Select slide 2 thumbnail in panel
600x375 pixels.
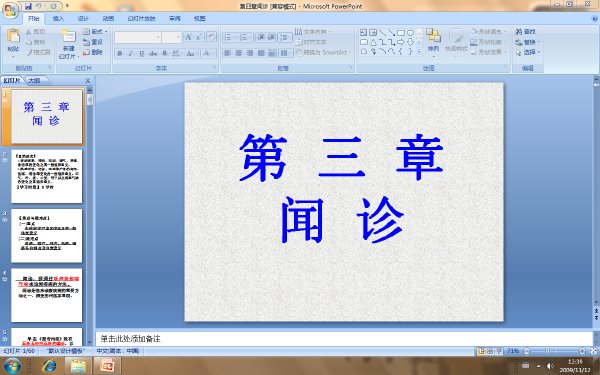coord(47,176)
